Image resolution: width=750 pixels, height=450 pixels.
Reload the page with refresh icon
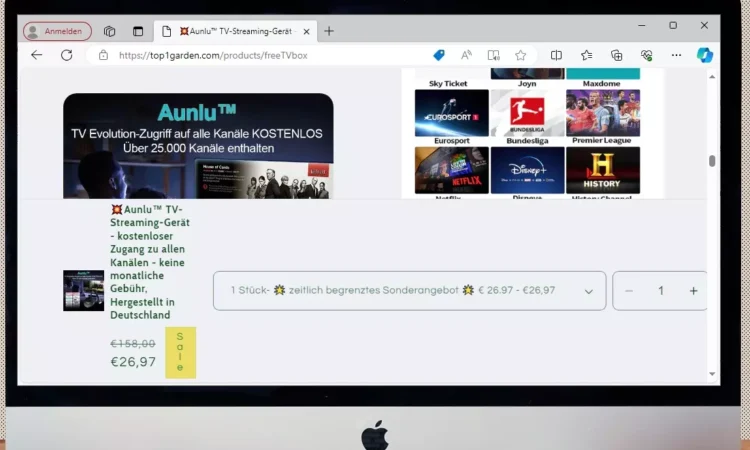66,55
